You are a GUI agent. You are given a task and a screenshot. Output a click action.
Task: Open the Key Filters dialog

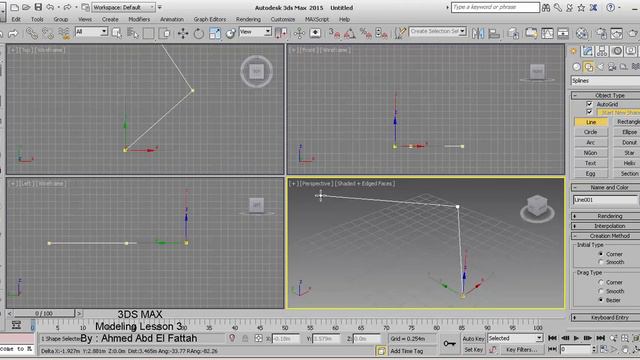(522, 350)
